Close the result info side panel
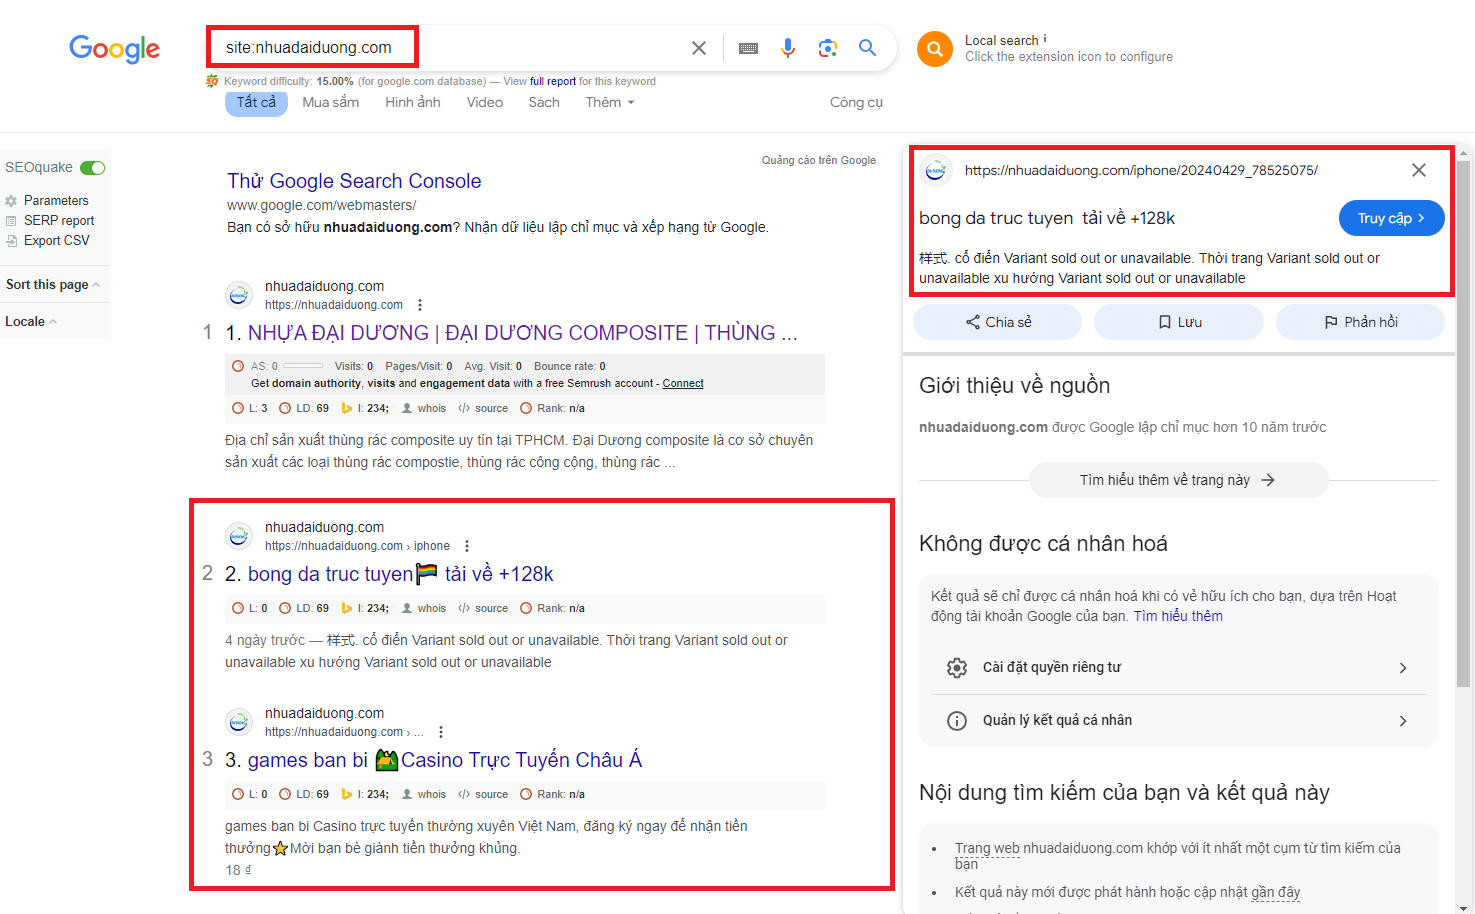This screenshot has height=914, width=1475. 1418,170
